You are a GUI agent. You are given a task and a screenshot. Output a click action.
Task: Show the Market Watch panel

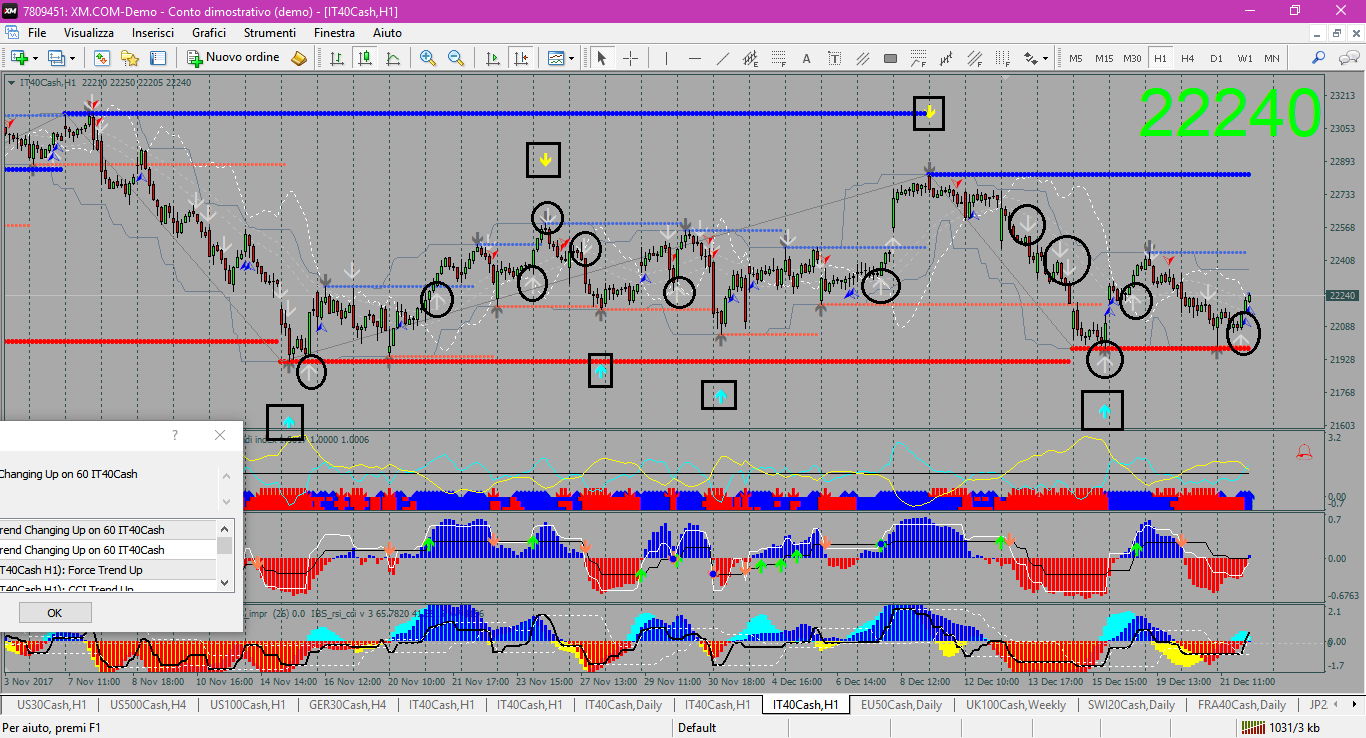tap(101, 58)
